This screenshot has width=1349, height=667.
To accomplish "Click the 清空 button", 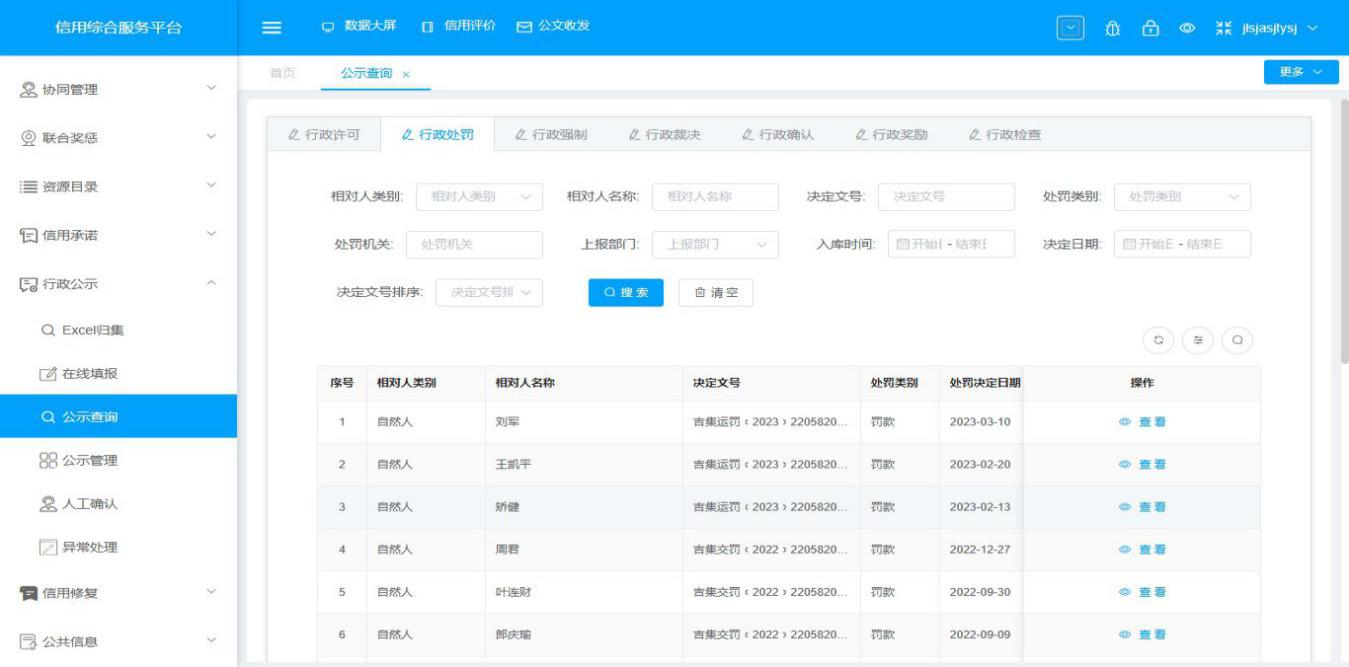I will tap(715, 293).
